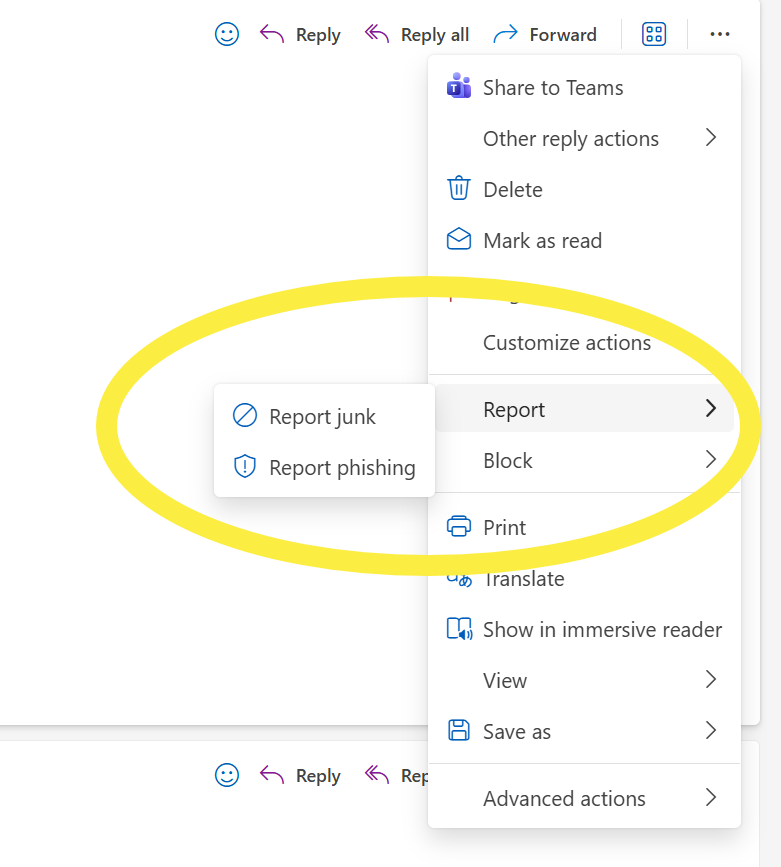Select the Mark as read envelope icon
This screenshot has height=867, width=781.
click(459, 240)
